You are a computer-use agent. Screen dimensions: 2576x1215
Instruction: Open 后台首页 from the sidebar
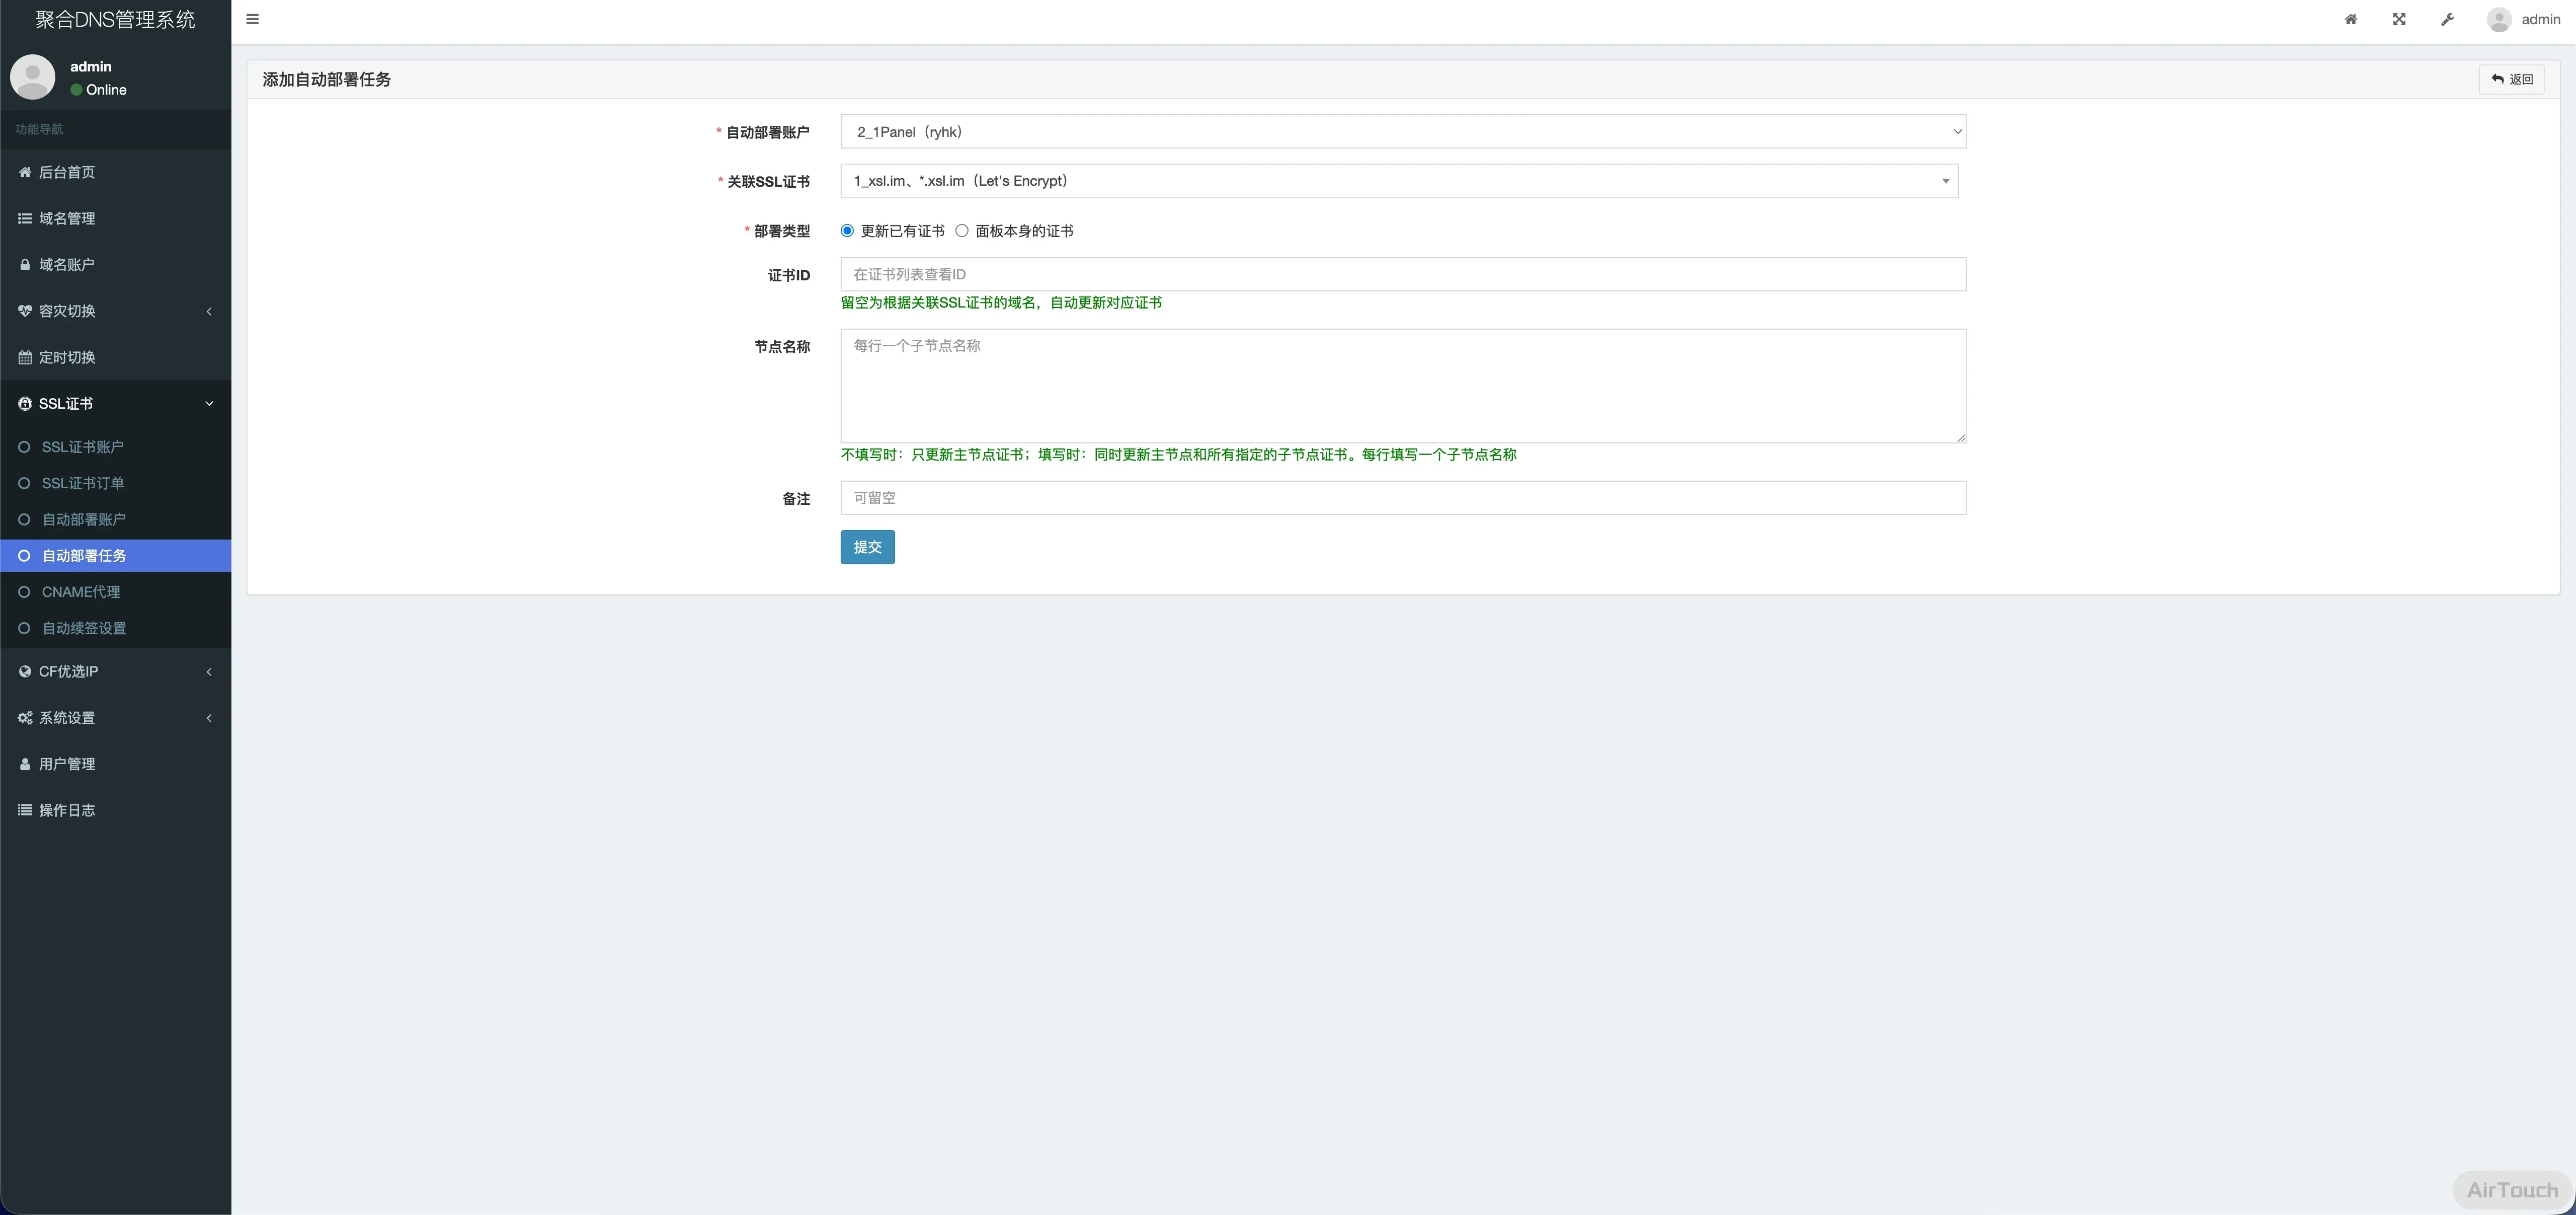67,172
